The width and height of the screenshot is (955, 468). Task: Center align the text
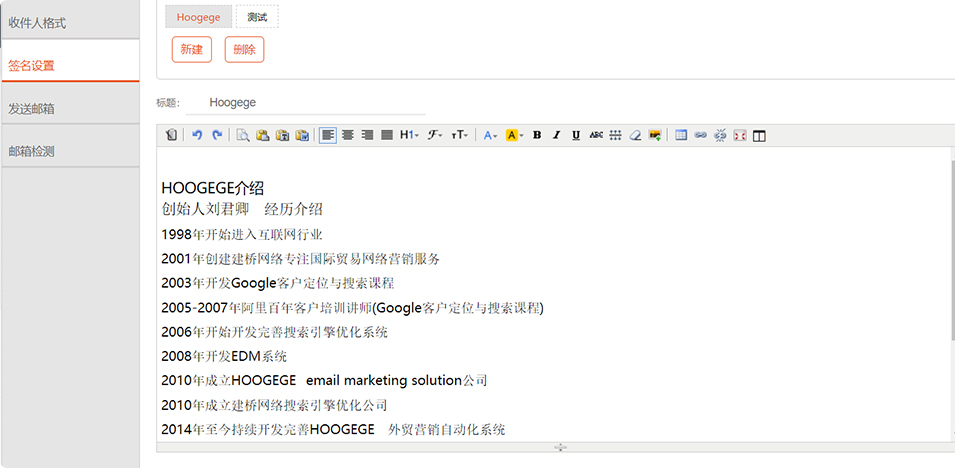point(347,135)
